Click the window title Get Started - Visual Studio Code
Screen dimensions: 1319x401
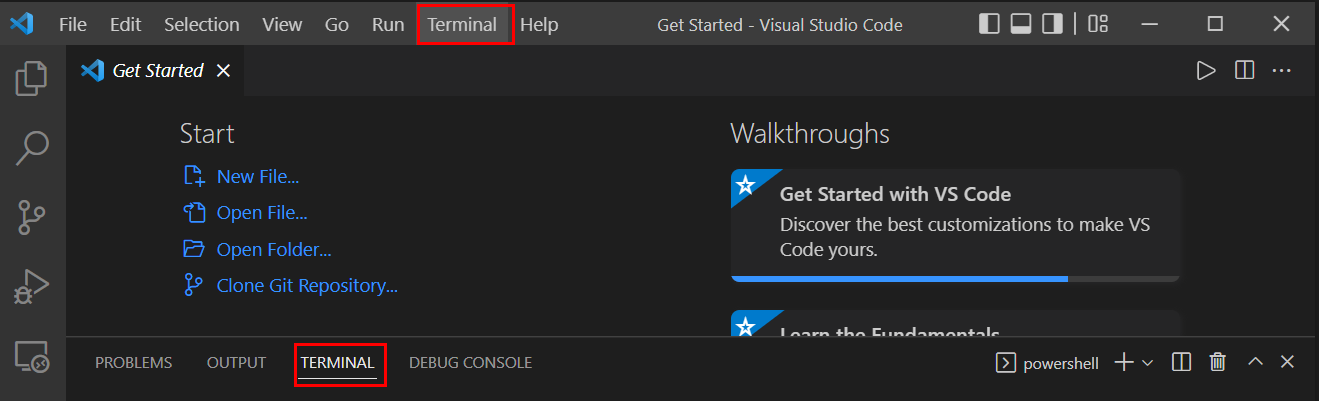point(780,25)
